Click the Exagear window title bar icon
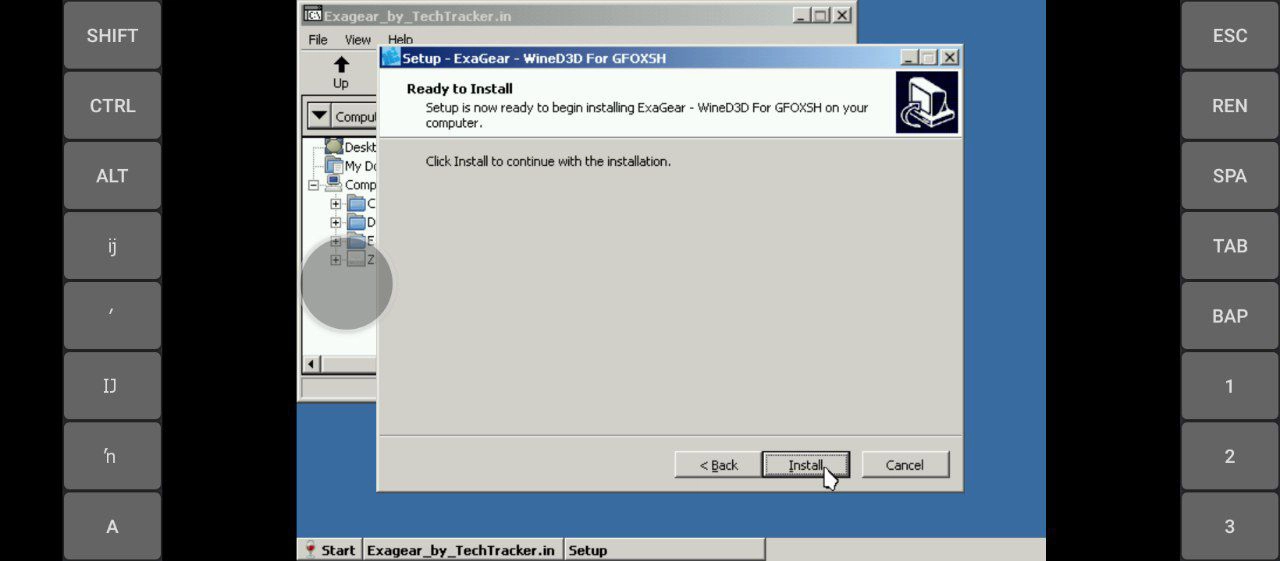 [313, 16]
